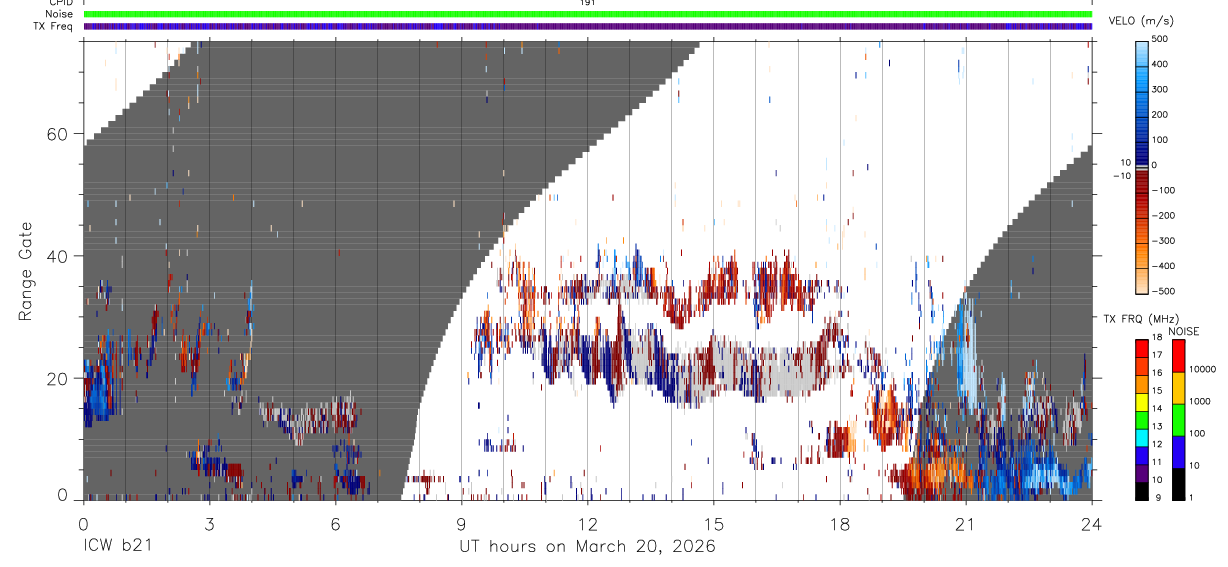Click the 'ICW b21' radar label
This screenshot has width=1228, height=567.
tap(120, 547)
